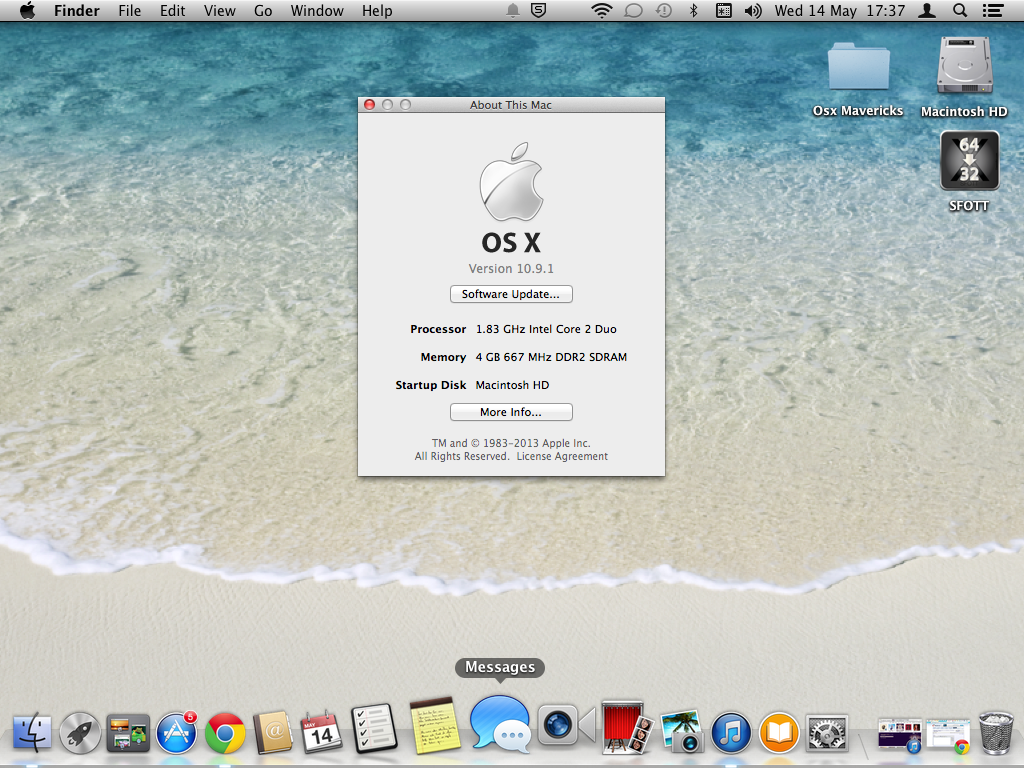Launch FaceTime camera icon in Dock

pos(566,726)
